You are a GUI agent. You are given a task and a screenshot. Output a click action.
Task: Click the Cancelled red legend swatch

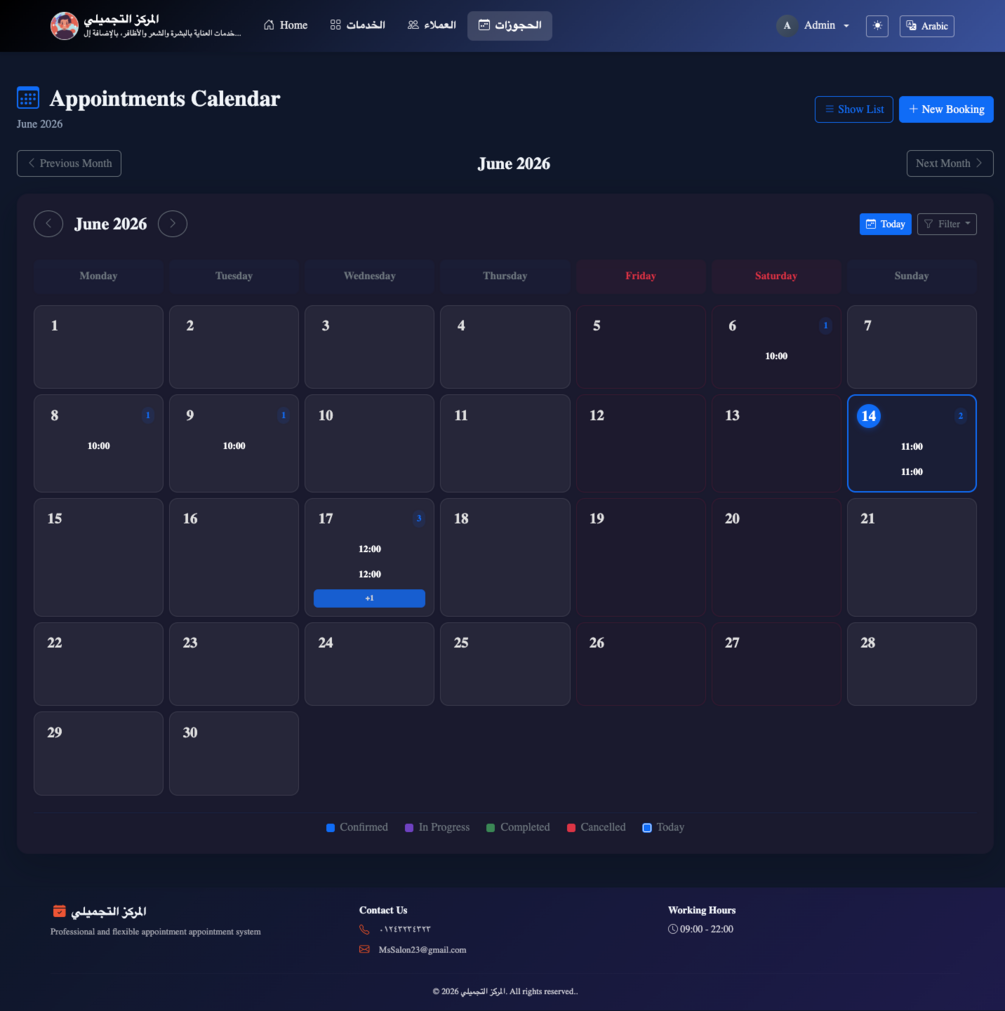pyautogui.click(x=571, y=828)
